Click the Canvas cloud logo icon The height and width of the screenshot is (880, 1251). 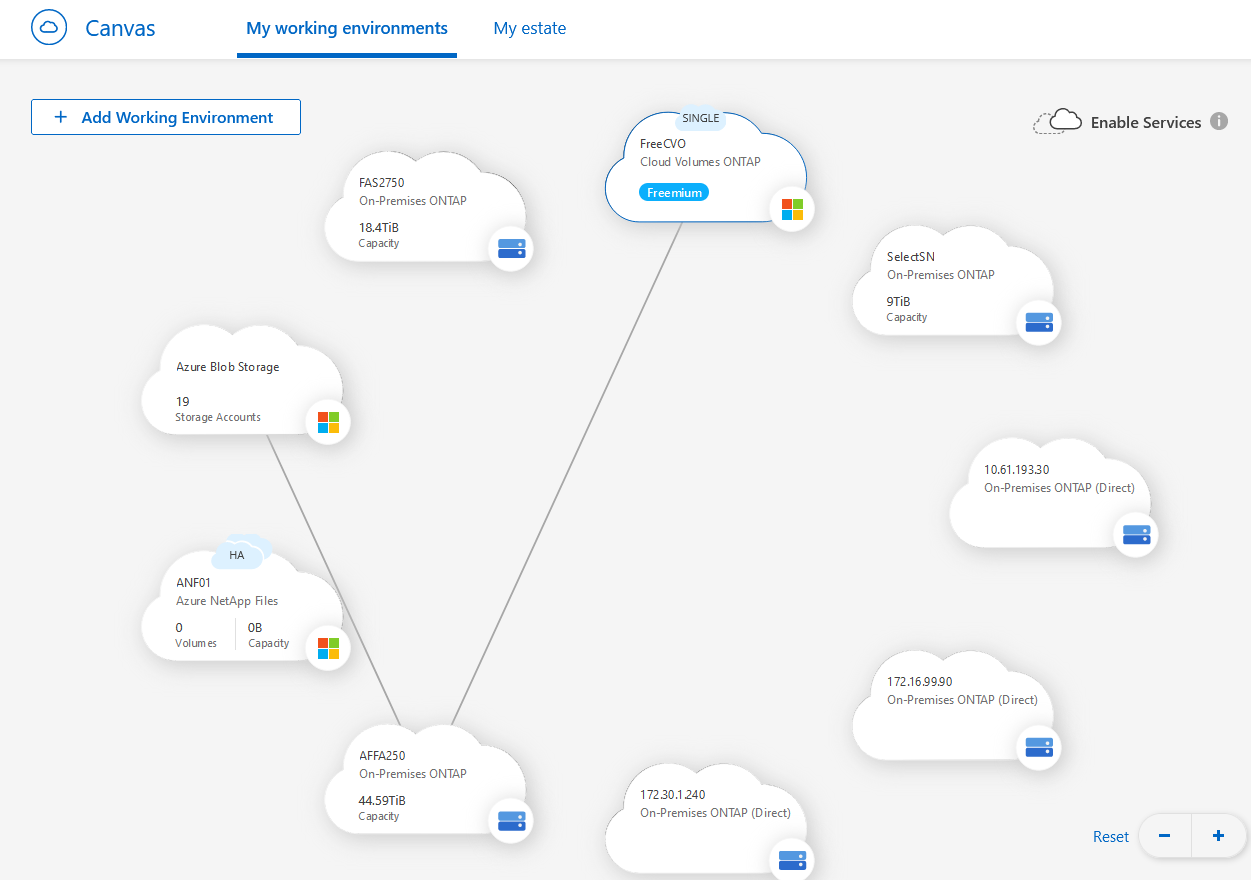coord(49,28)
